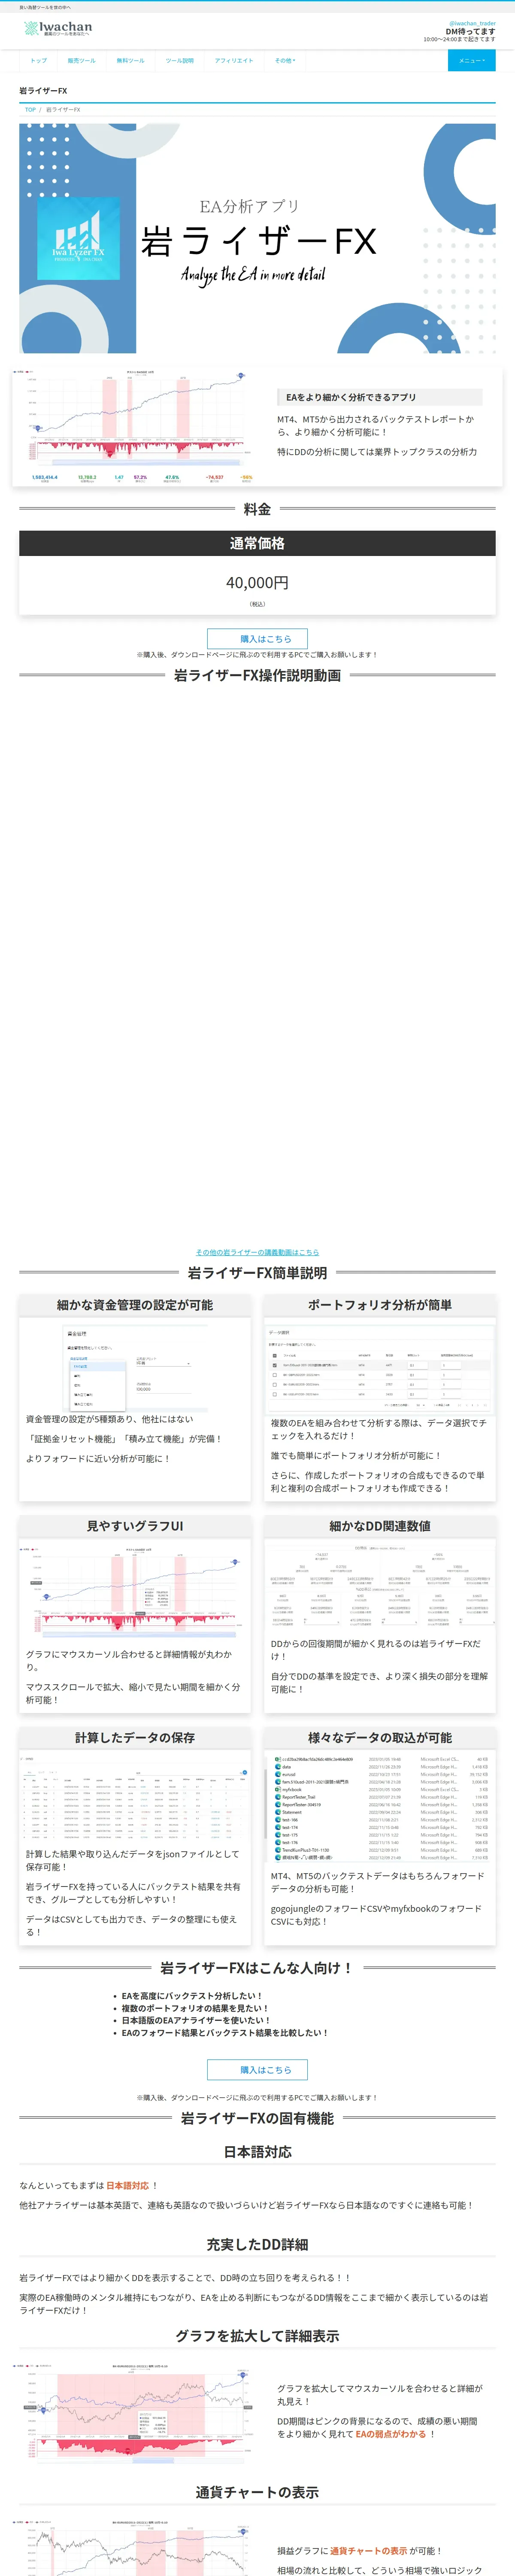
Task: Click the 通常価格 header bar
Action: pos(257,543)
